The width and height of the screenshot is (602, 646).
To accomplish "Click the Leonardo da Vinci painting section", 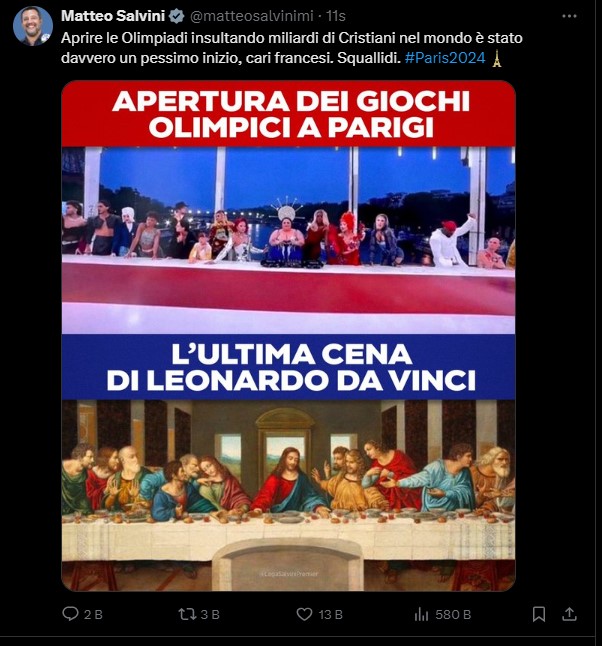I will (288, 495).
